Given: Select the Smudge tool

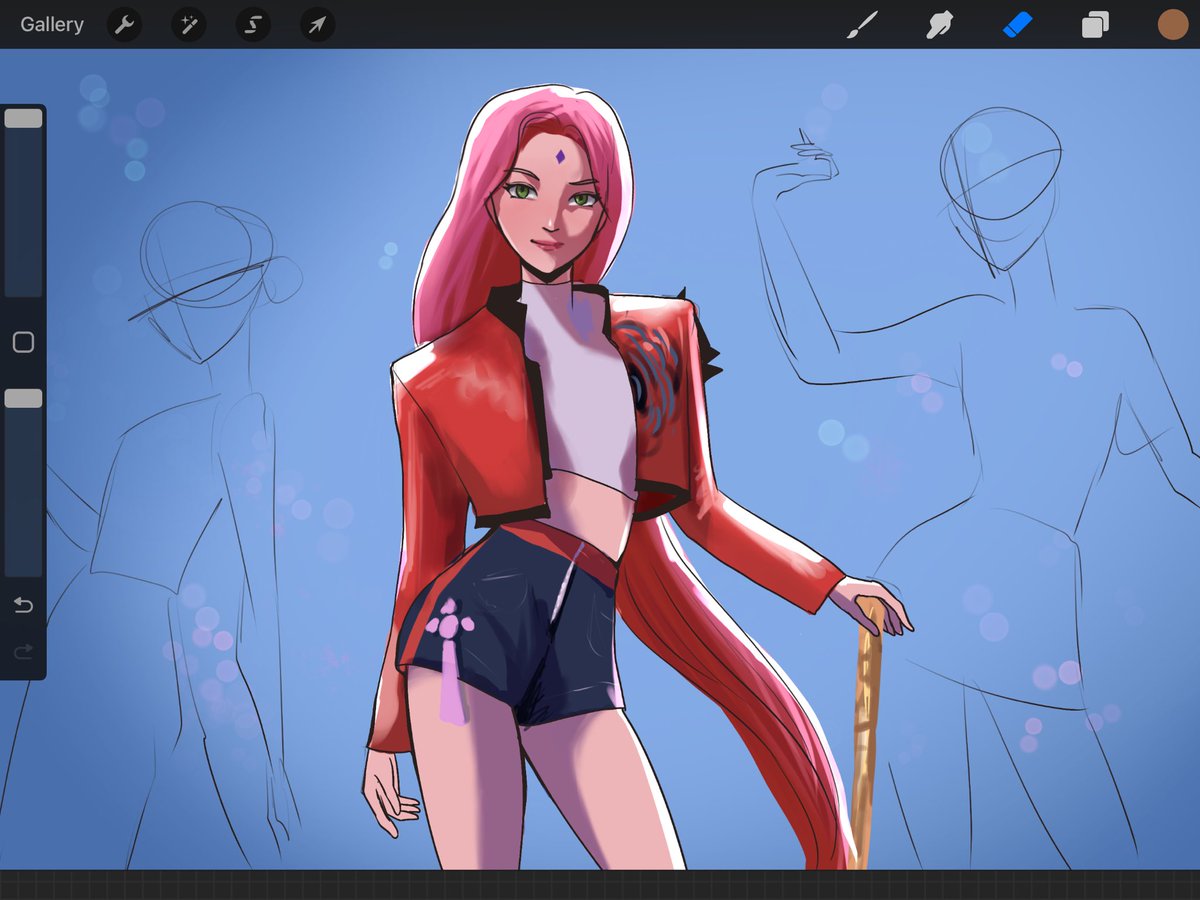Looking at the screenshot, I should (x=938, y=25).
